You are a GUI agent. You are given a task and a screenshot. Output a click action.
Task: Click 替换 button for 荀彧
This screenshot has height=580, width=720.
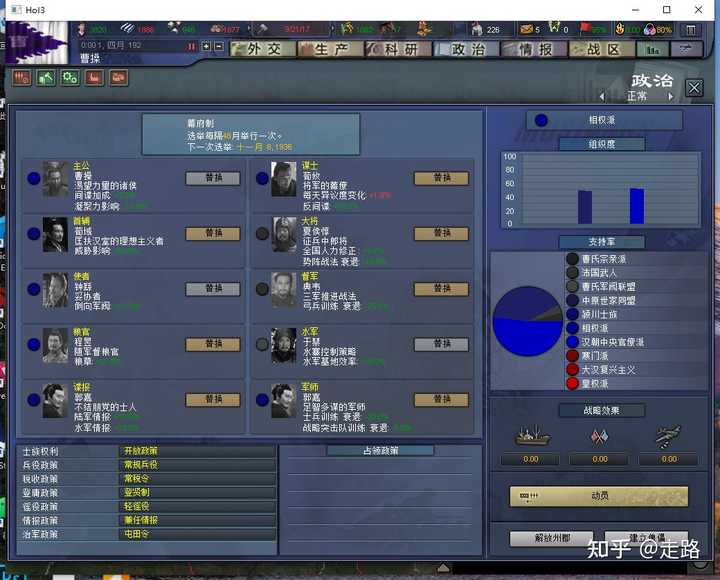(x=213, y=234)
